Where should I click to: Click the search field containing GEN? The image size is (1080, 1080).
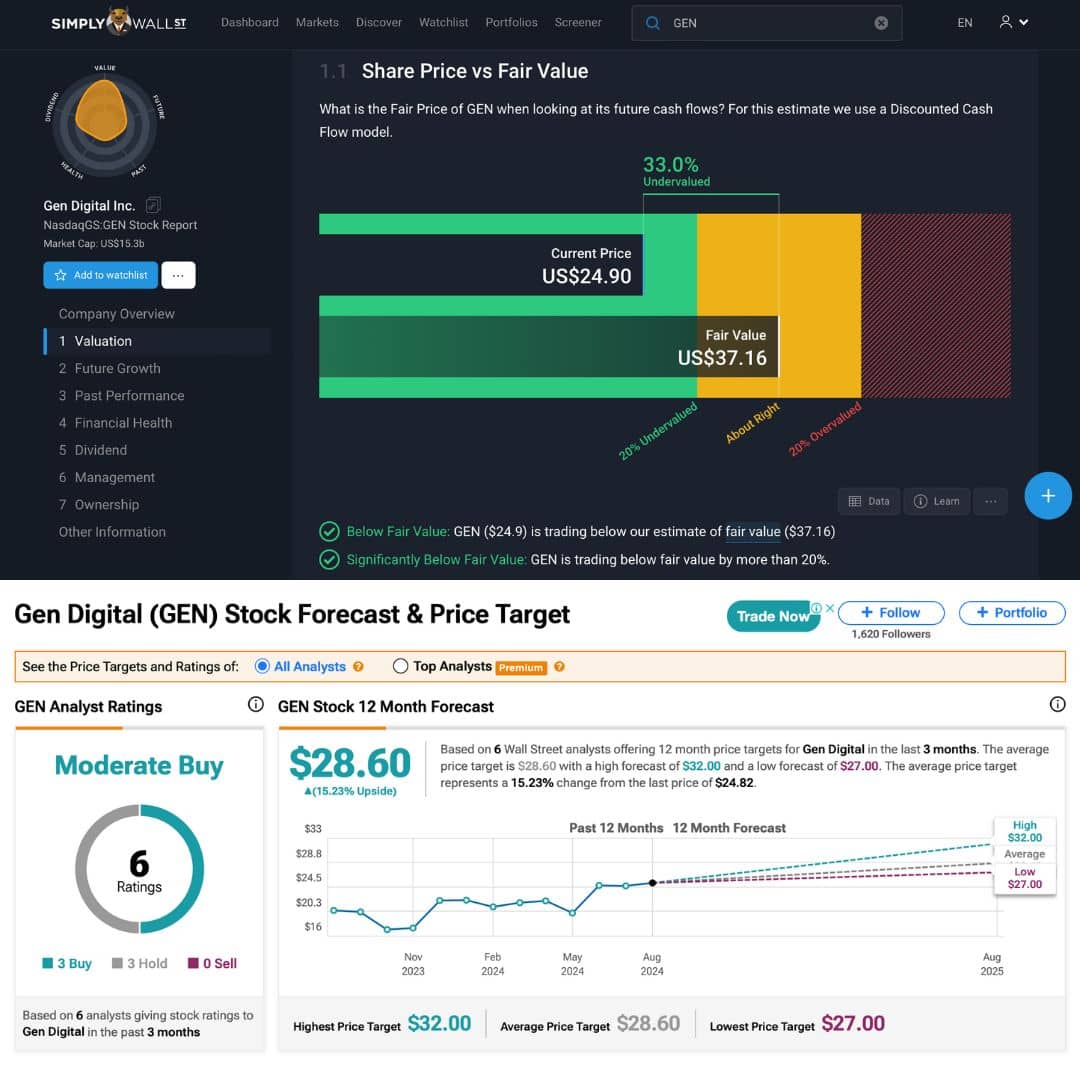tap(767, 23)
